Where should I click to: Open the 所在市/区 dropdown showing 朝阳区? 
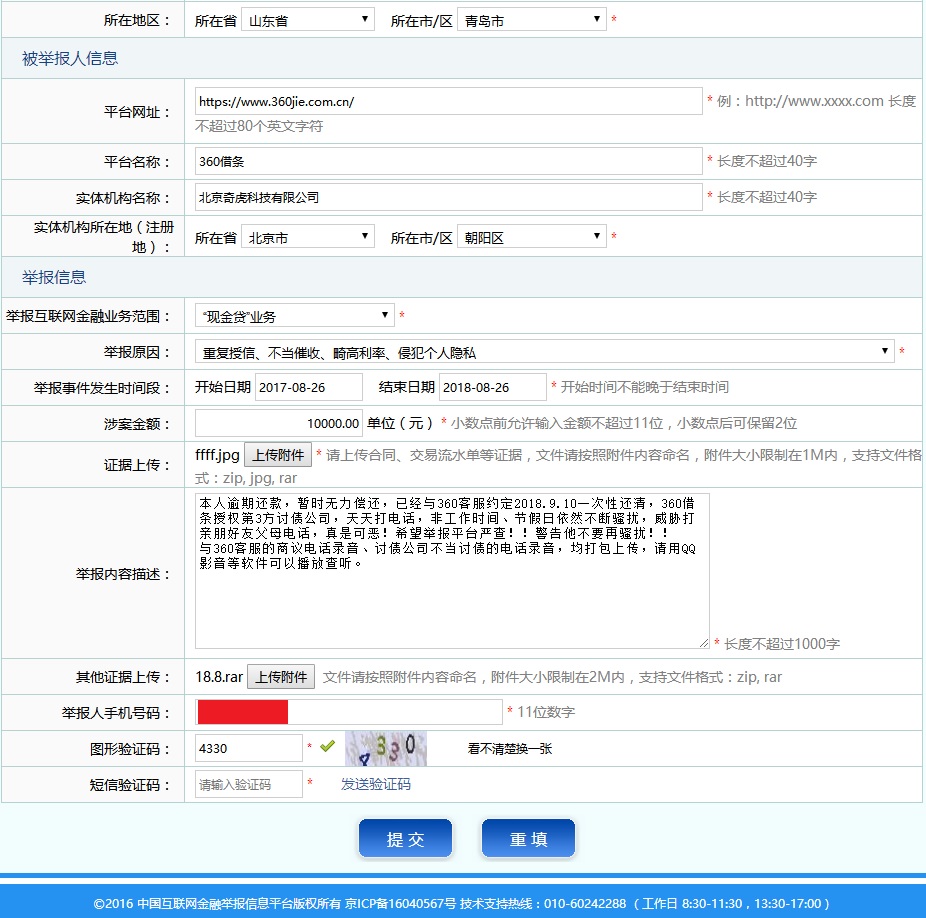532,237
